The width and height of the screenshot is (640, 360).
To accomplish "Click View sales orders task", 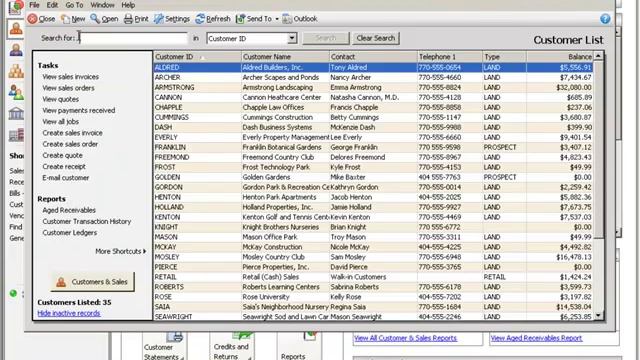I will click(68, 88).
